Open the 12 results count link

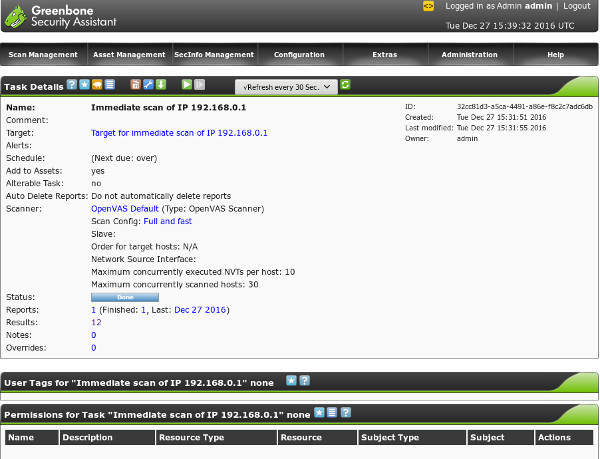(96, 323)
